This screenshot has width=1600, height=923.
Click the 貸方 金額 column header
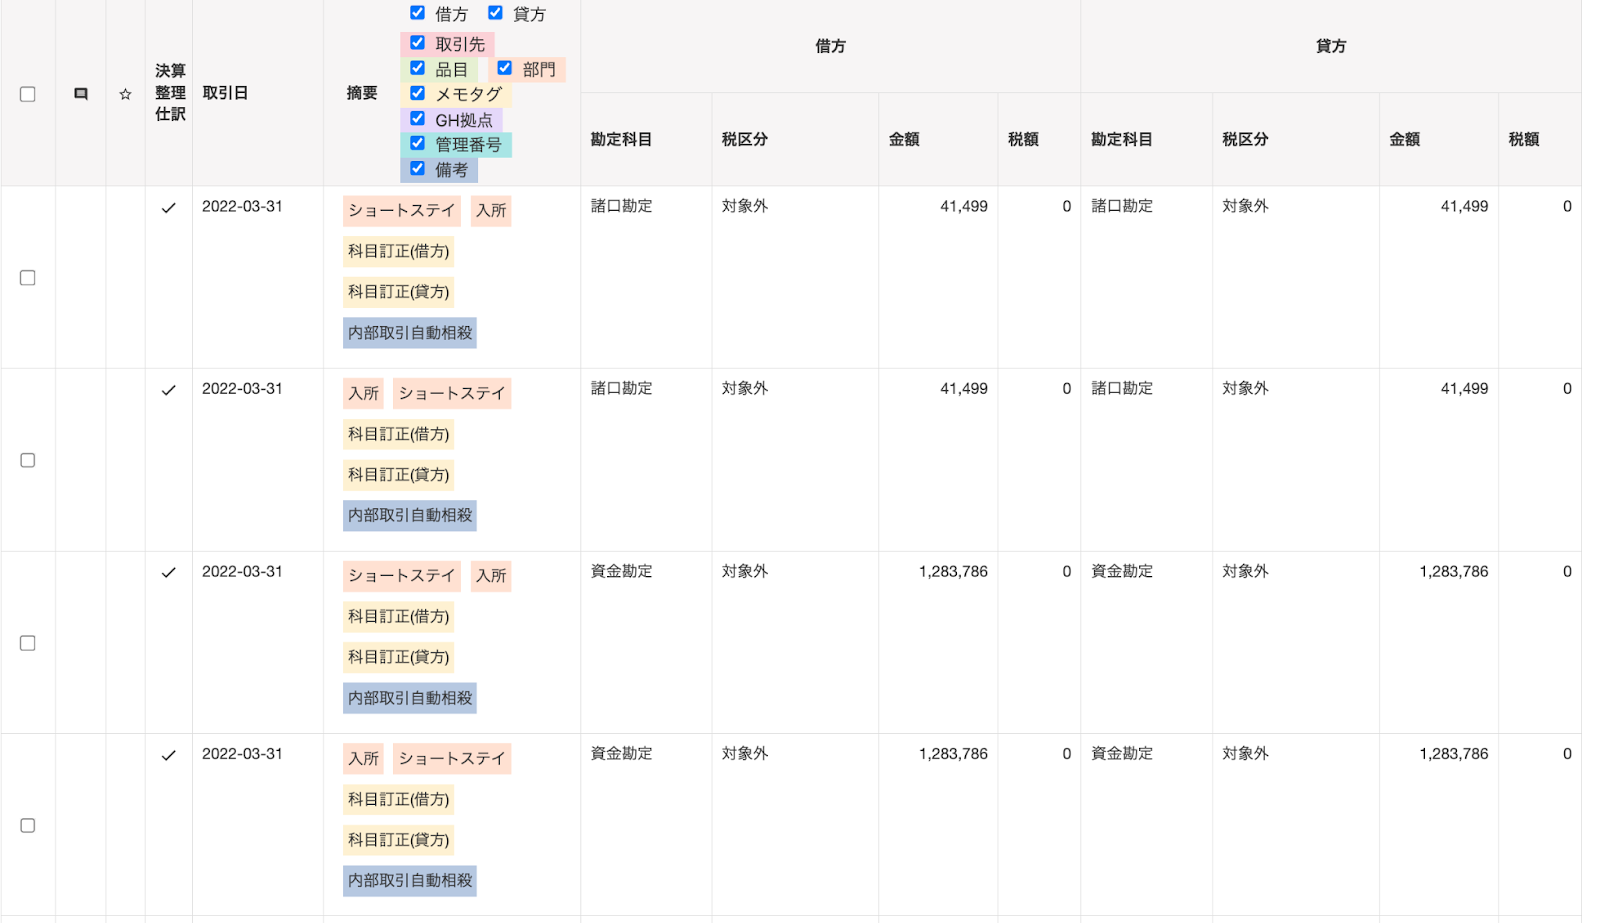[1405, 139]
